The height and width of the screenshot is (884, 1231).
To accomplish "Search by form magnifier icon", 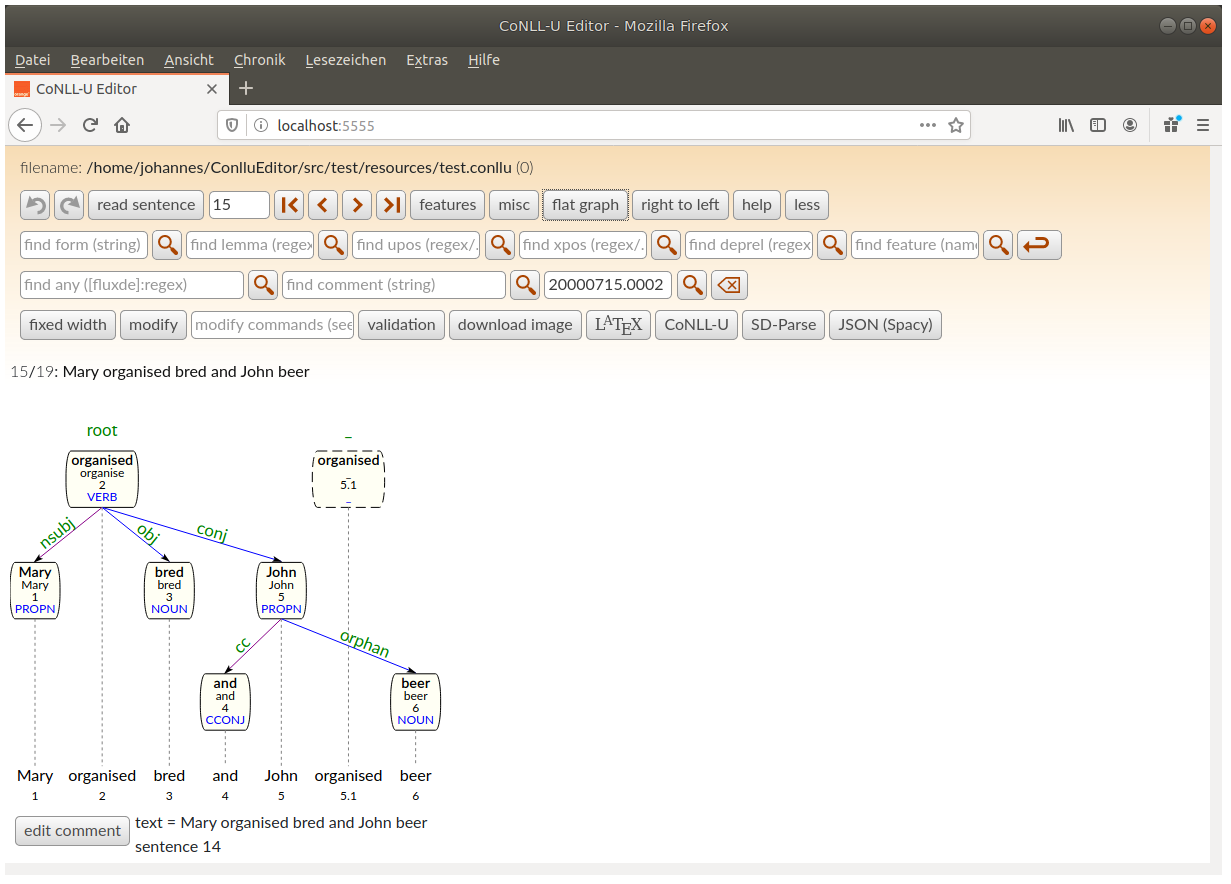I will tap(167, 245).
